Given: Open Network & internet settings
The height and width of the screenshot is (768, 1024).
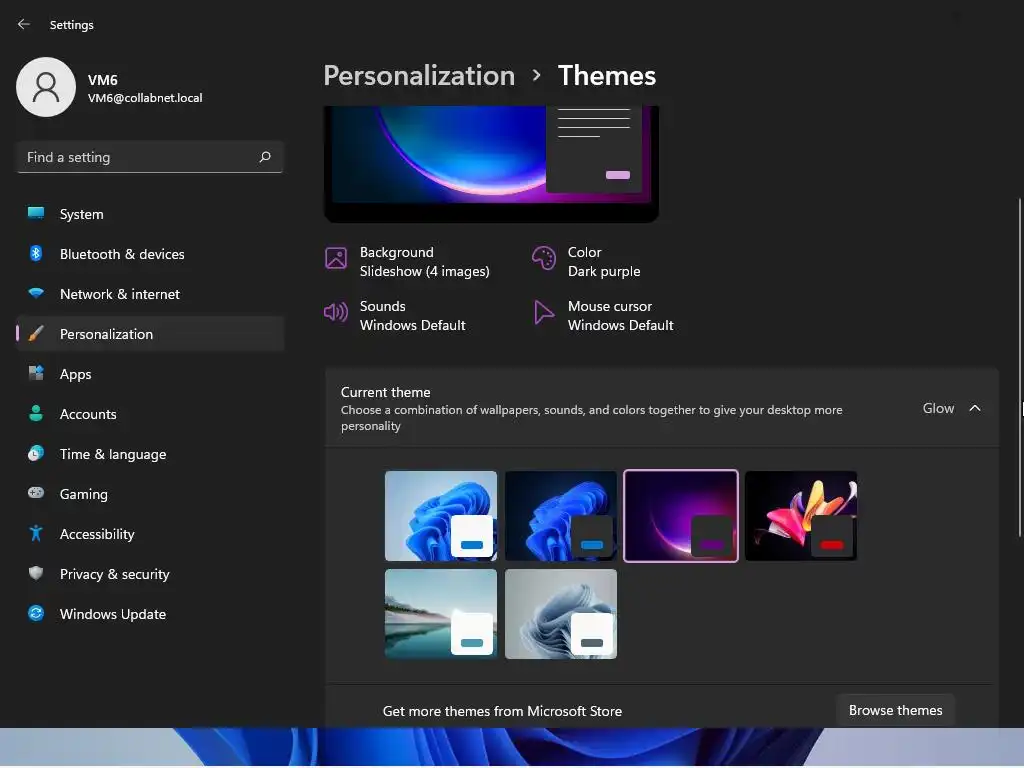Looking at the screenshot, I should (150, 294).
